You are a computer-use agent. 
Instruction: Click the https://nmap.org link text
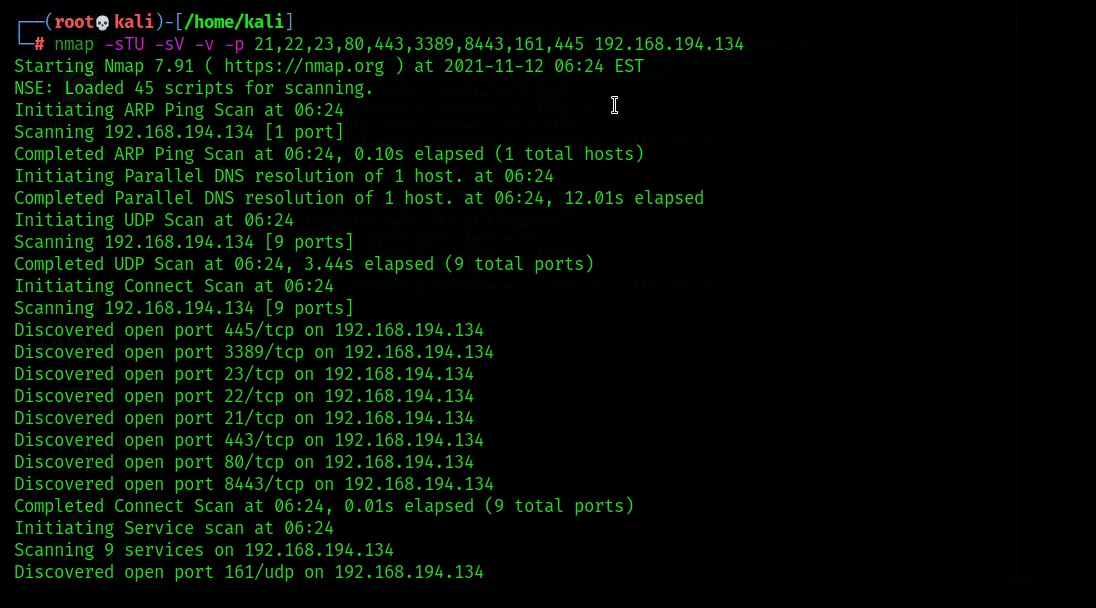304,66
